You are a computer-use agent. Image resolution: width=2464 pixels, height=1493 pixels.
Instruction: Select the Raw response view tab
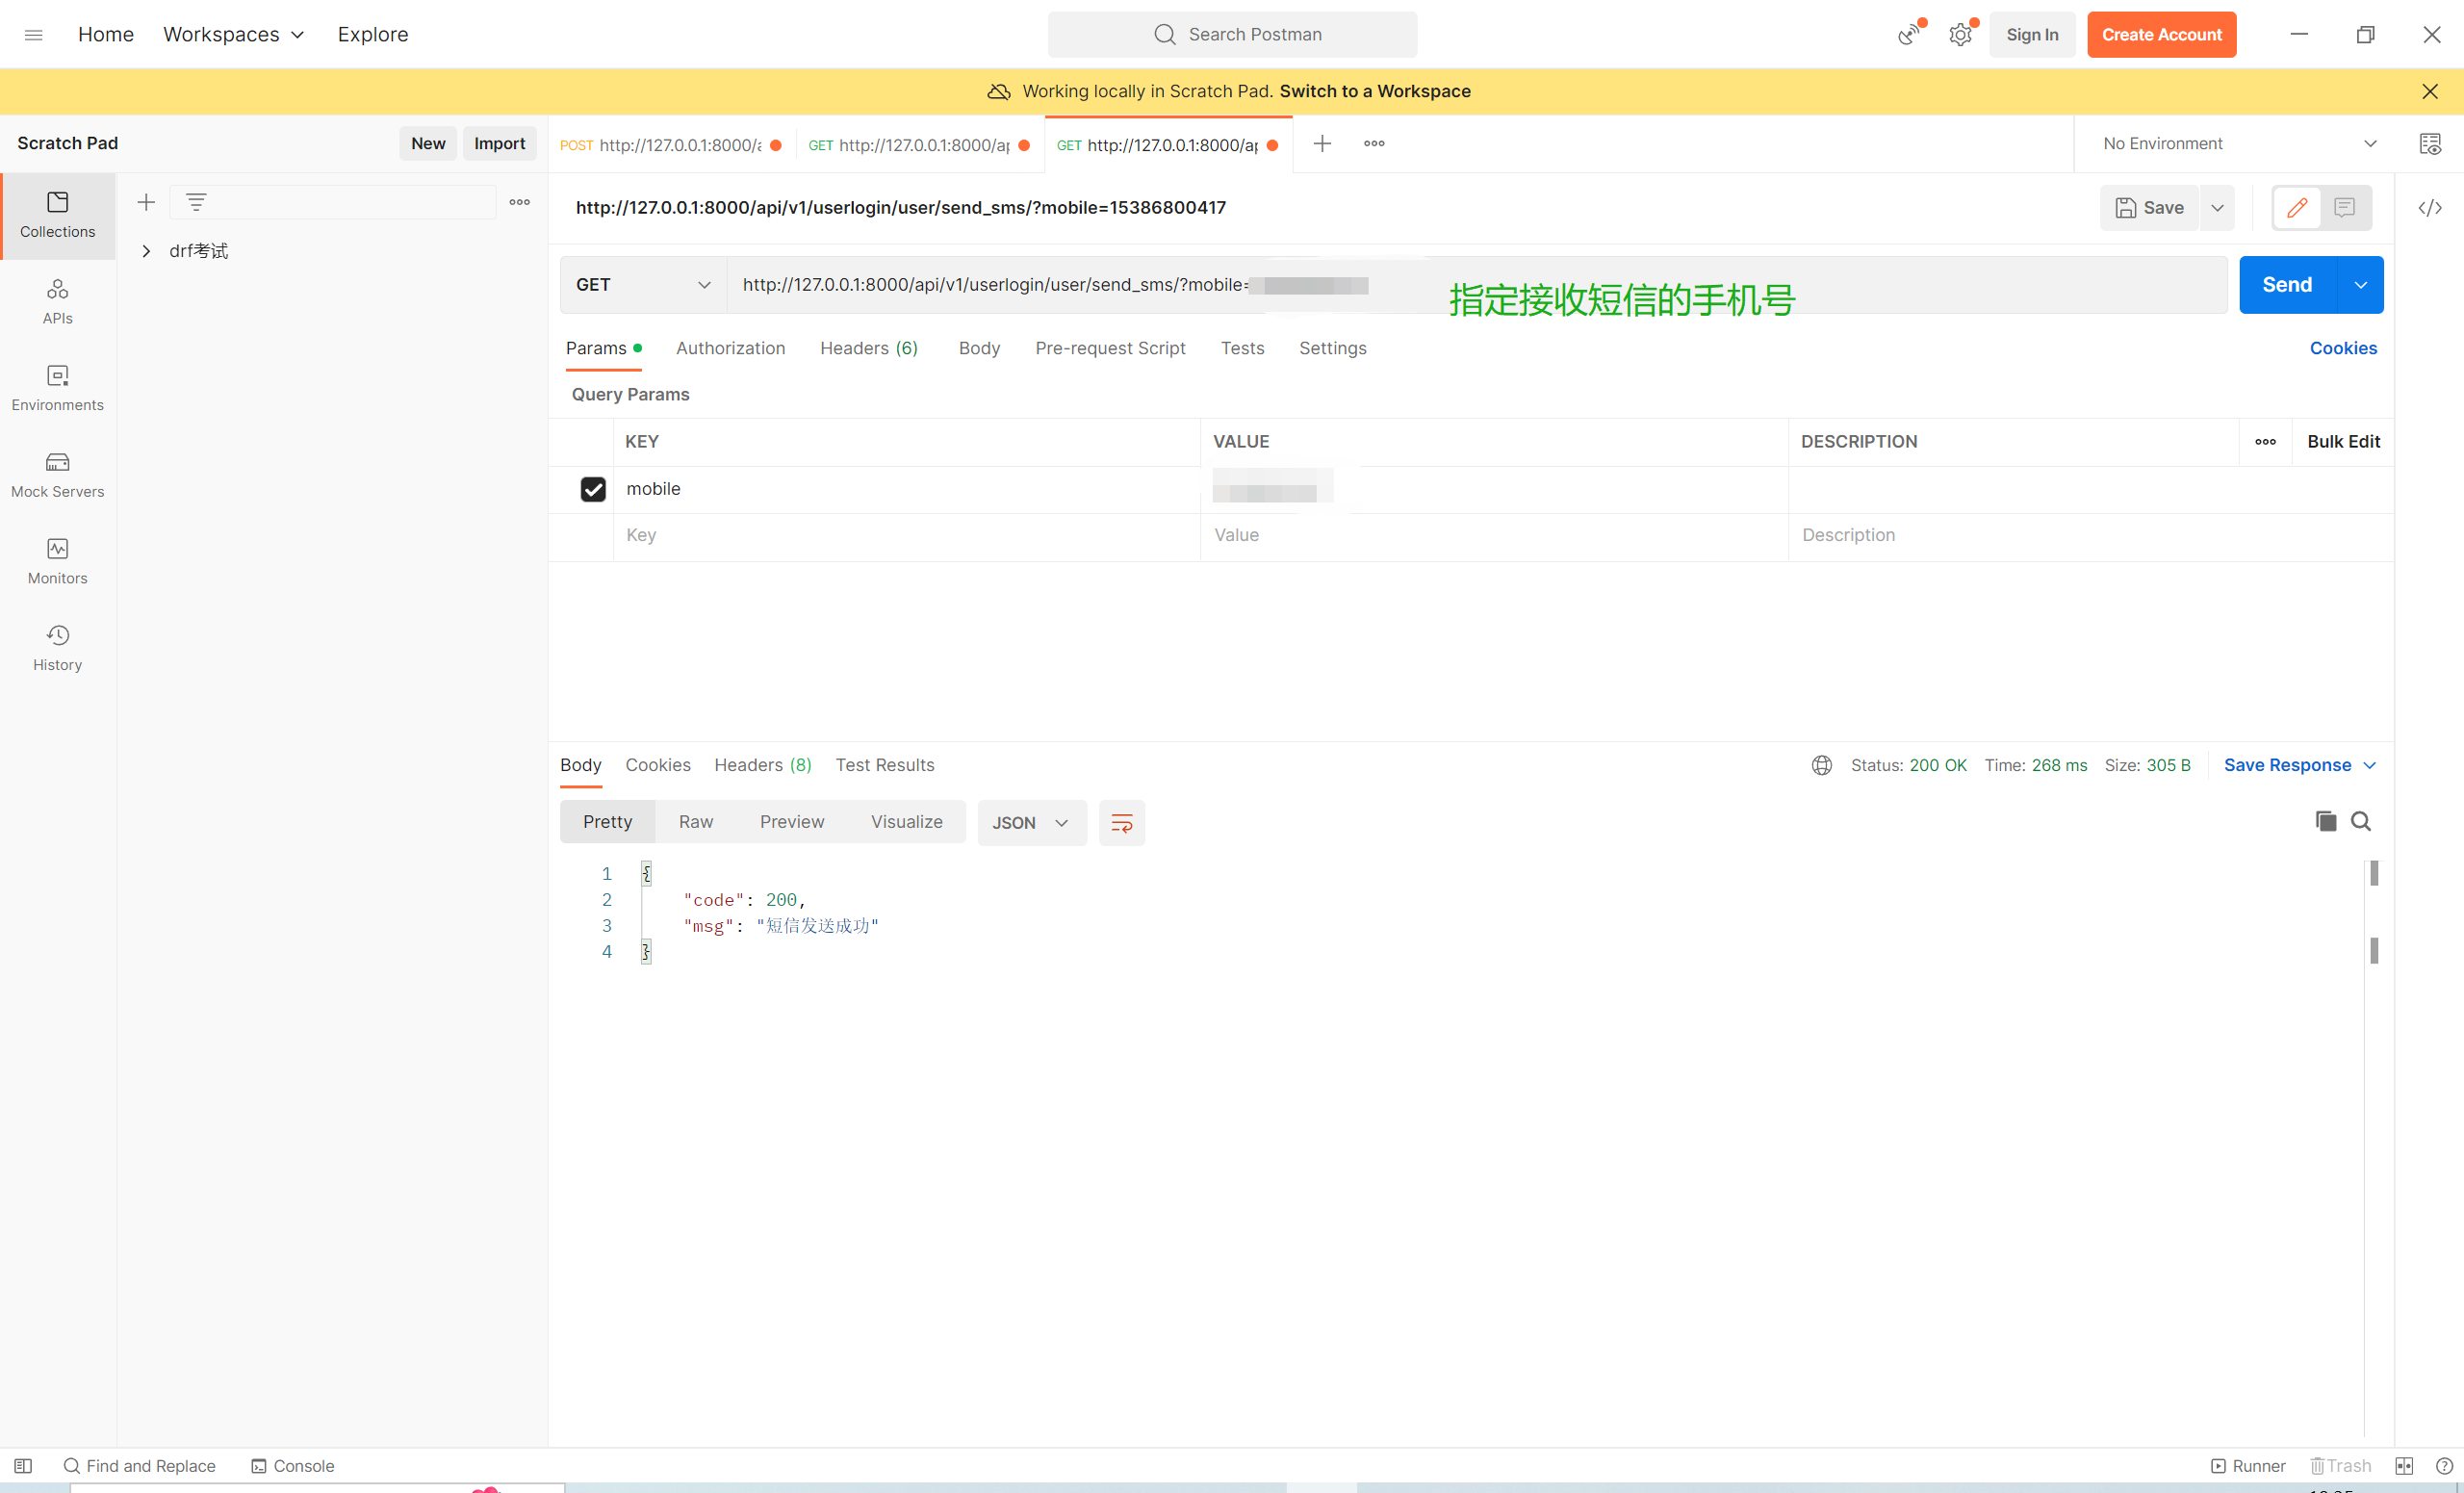pos(695,822)
